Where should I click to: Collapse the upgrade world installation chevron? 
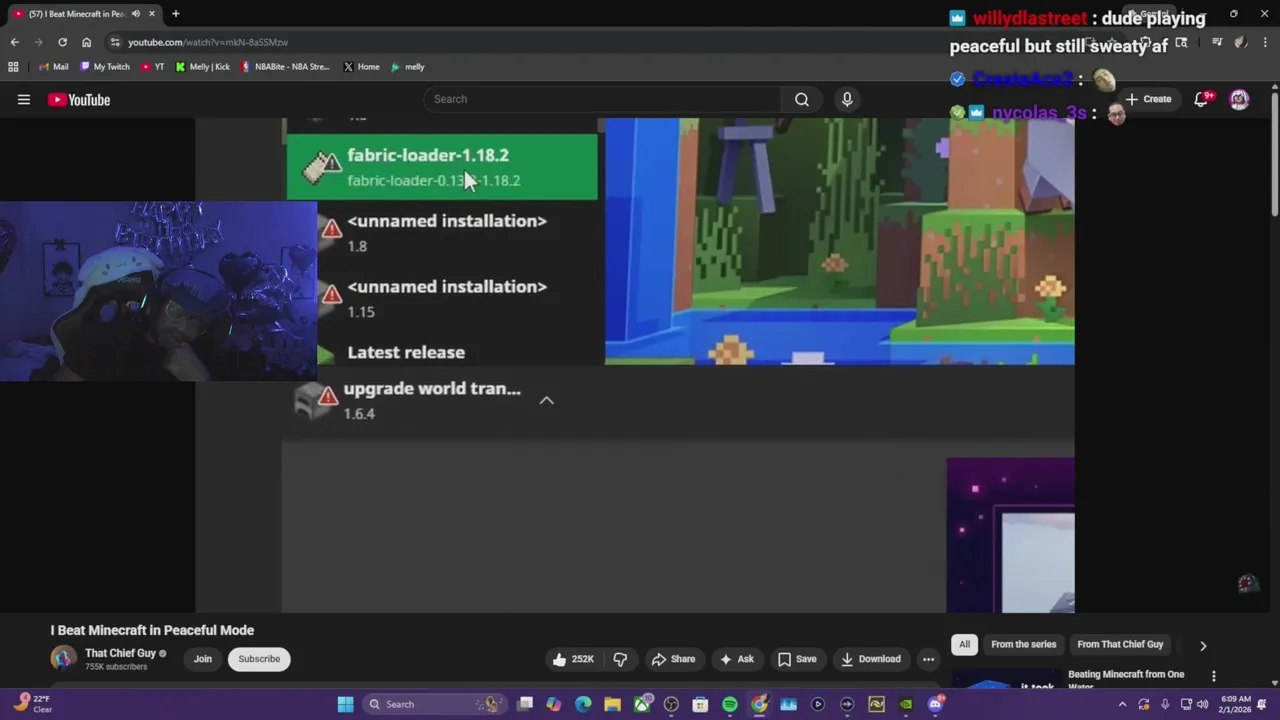tap(546, 400)
